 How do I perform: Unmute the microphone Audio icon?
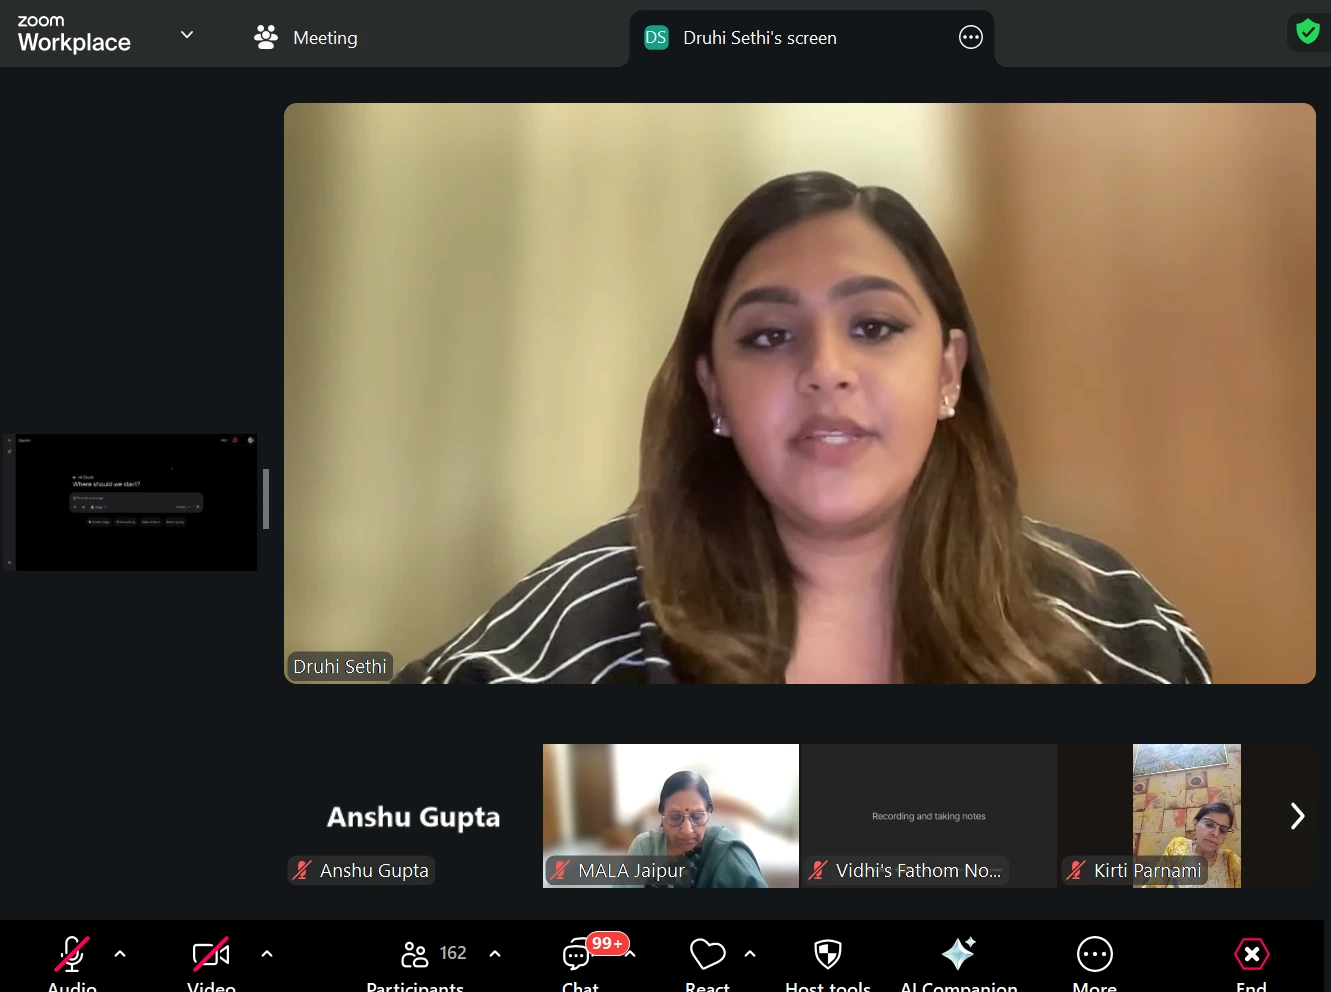click(x=71, y=955)
